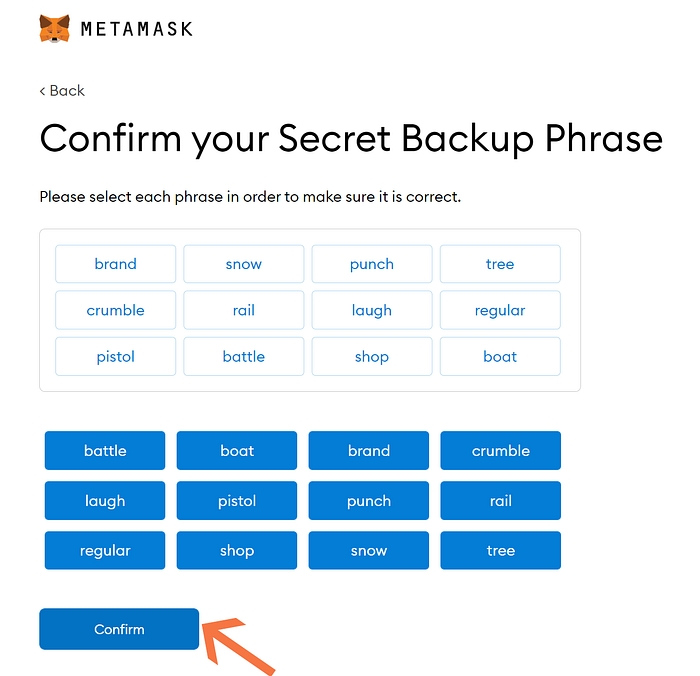This screenshot has width=700, height=676.
Task: Deselect 'pistol' in the white phrase box
Action: pyautogui.click(x=116, y=356)
